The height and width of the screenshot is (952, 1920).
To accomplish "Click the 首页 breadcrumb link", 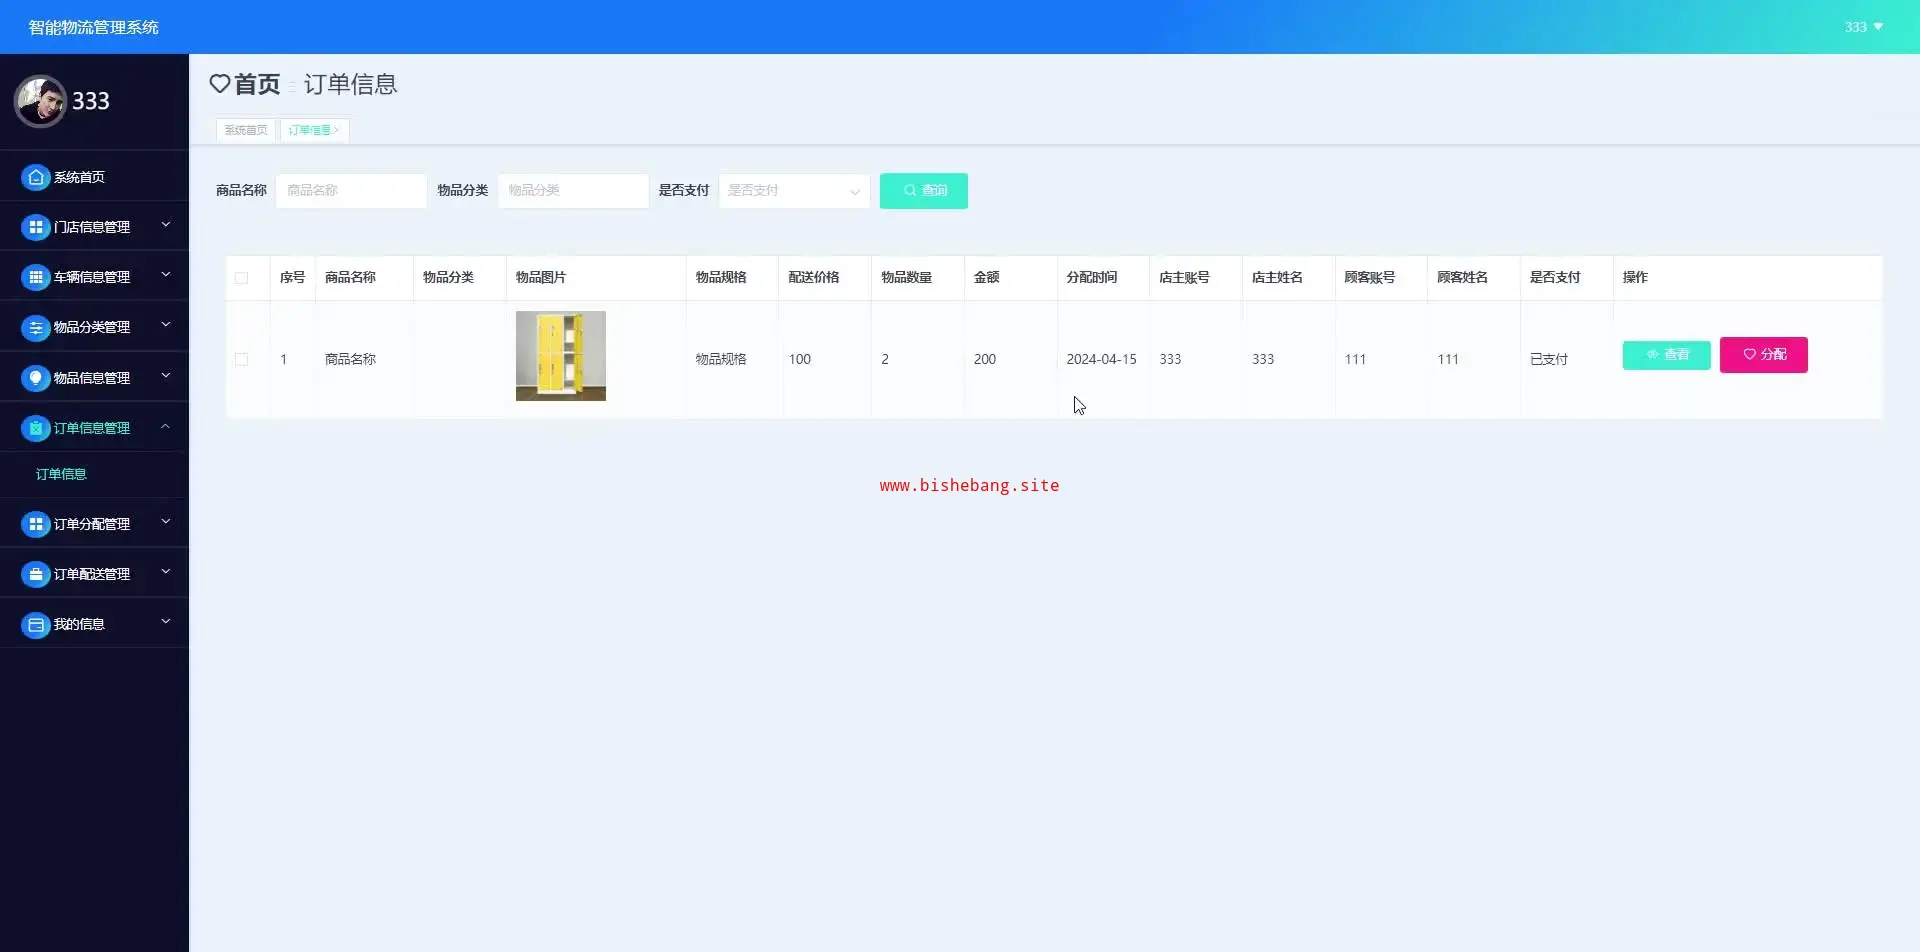I will [x=257, y=84].
